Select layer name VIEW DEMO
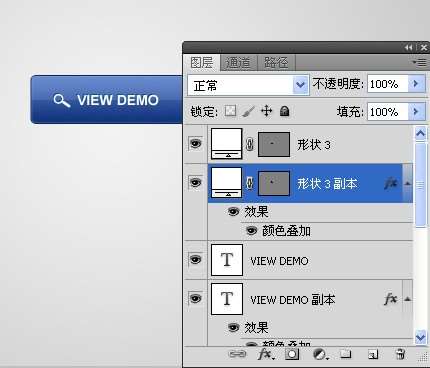Image resolution: width=430 pixels, height=368 pixels. (x=279, y=261)
